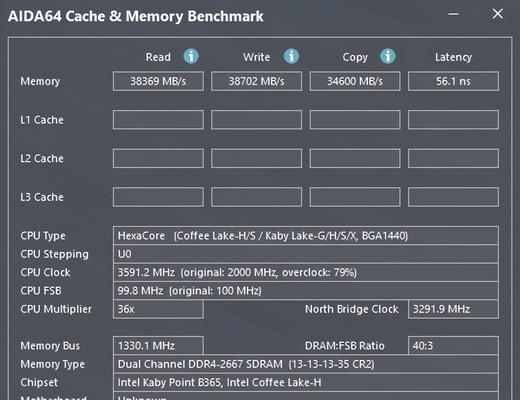Select the Memory write value 38702 MB/s
Viewport: 520px width, 400px height.
256,81
